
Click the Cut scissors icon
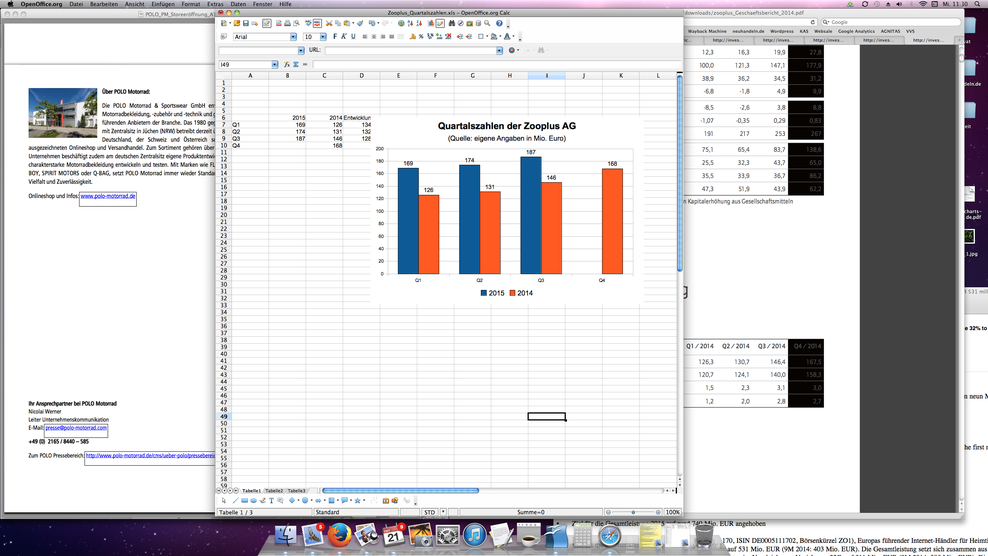(329, 23)
